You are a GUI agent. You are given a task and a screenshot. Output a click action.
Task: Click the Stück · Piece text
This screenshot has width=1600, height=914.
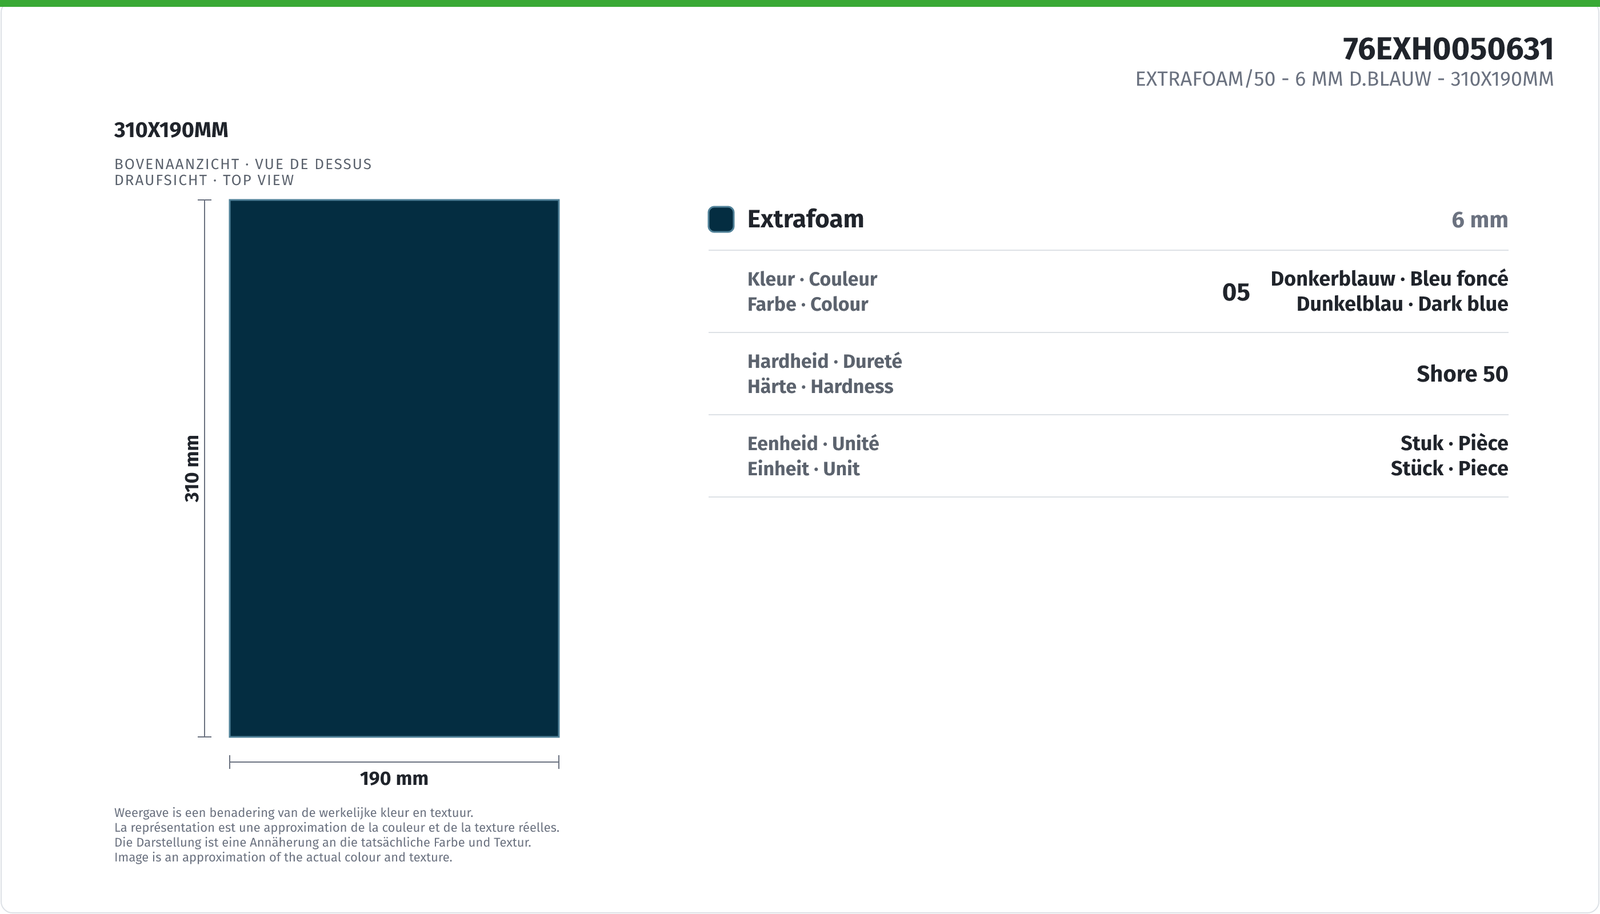tap(1449, 468)
